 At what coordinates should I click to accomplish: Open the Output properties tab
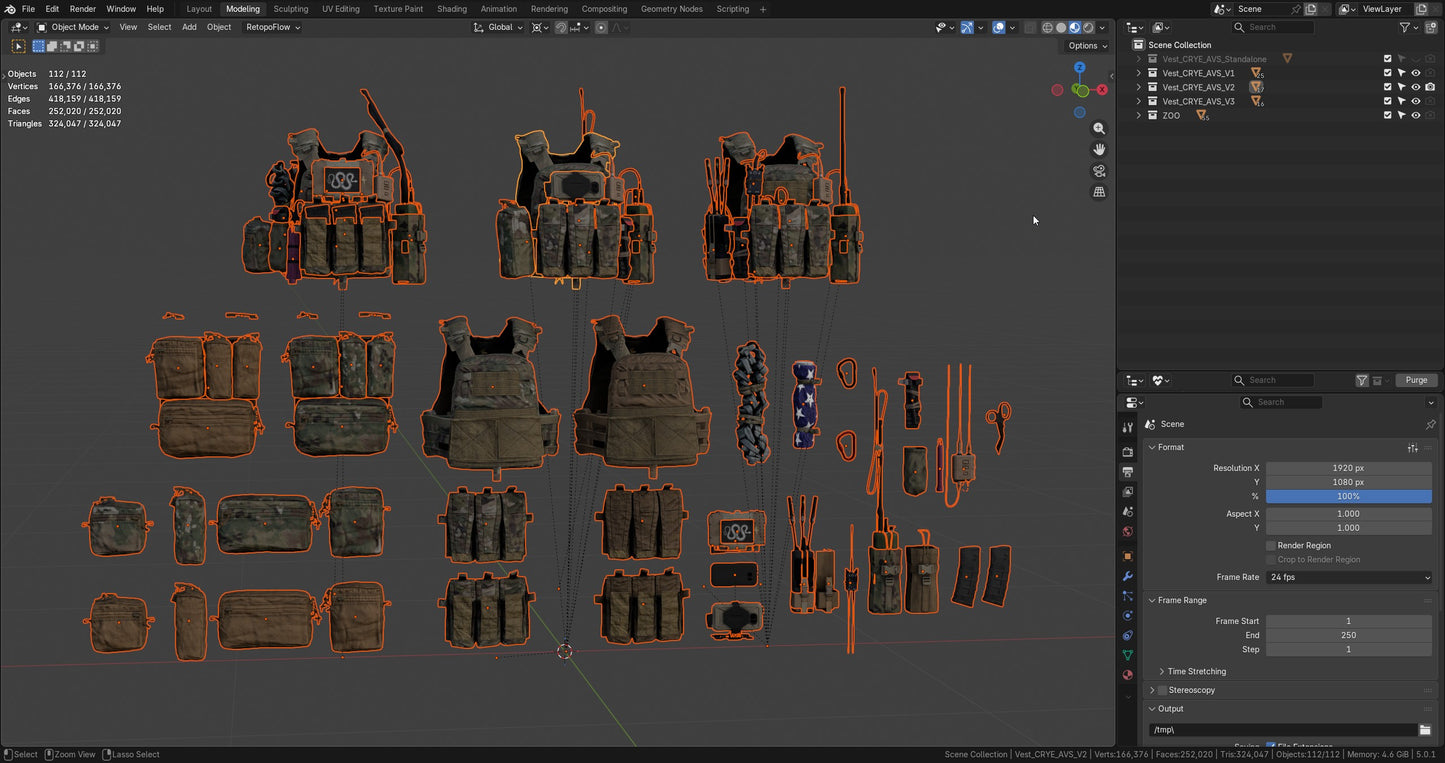(1128, 472)
